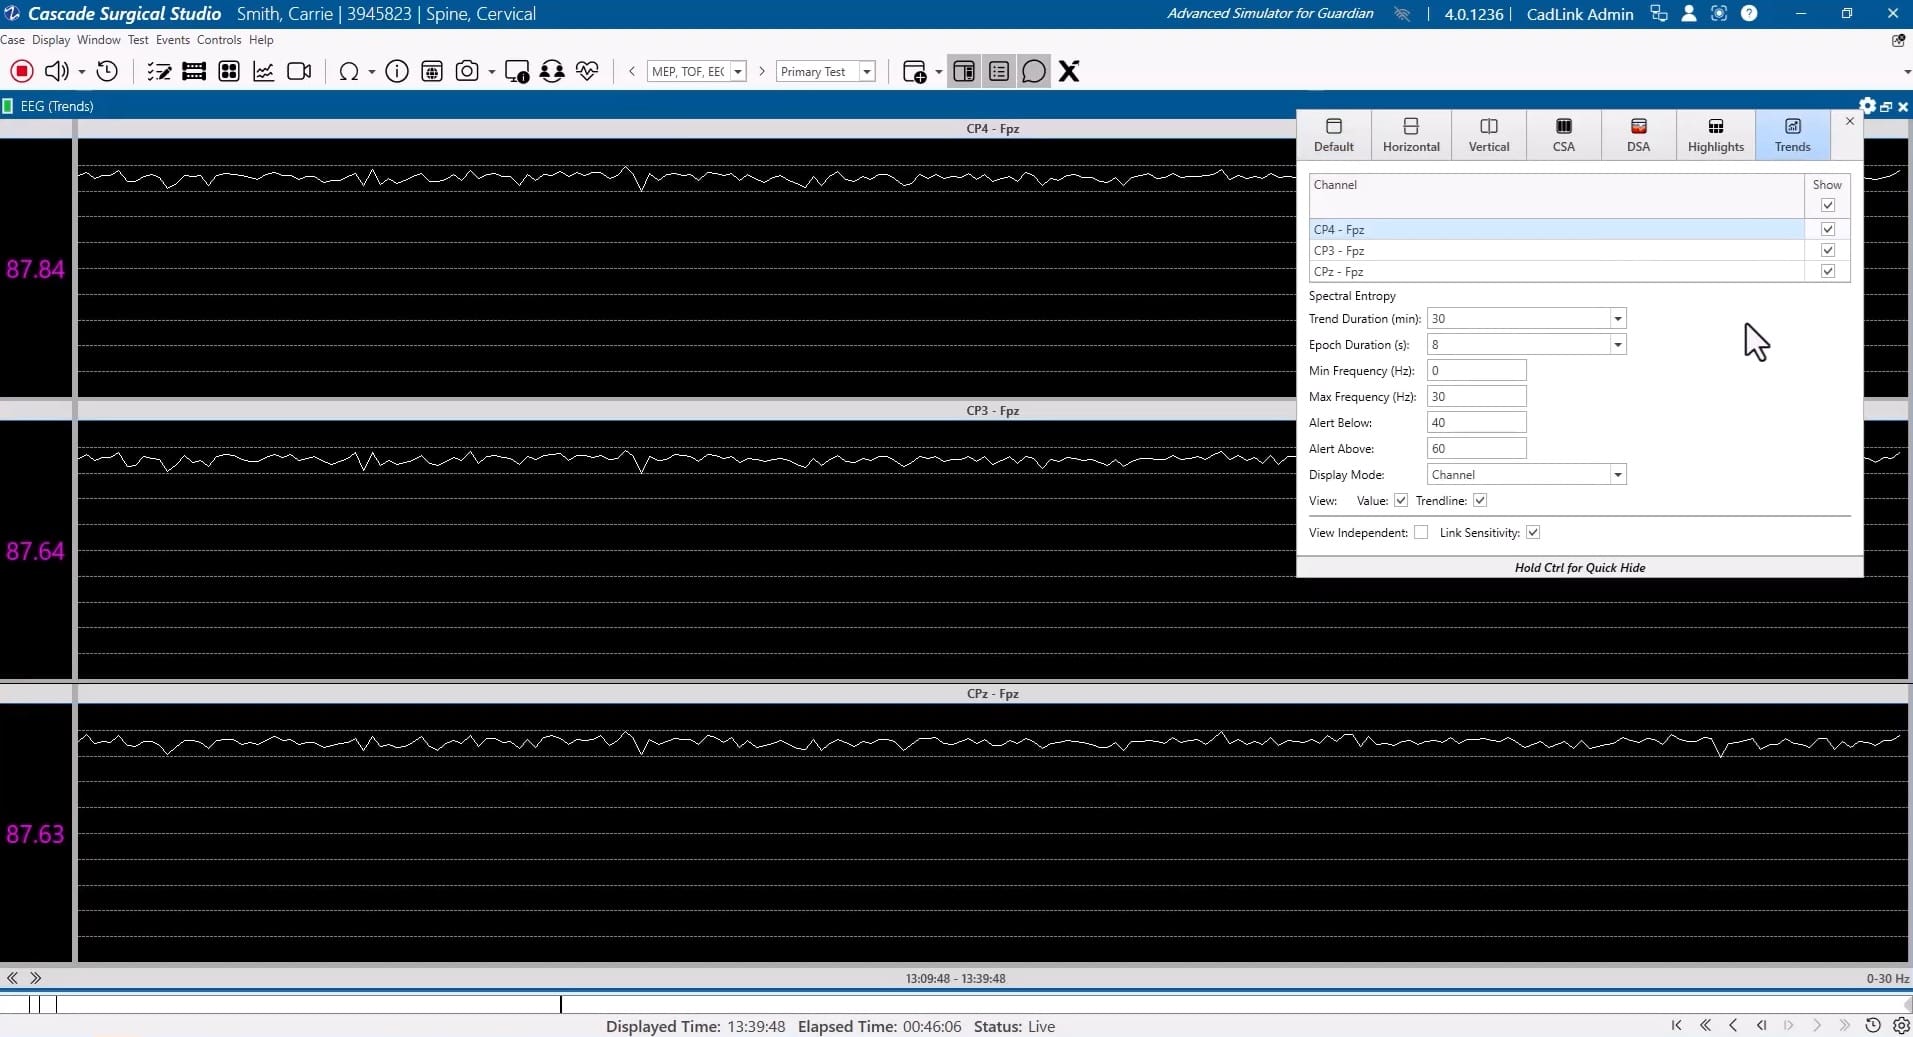Open the Primary Test dropdown
Screen dimensions: 1913x1037
(866, 72)
